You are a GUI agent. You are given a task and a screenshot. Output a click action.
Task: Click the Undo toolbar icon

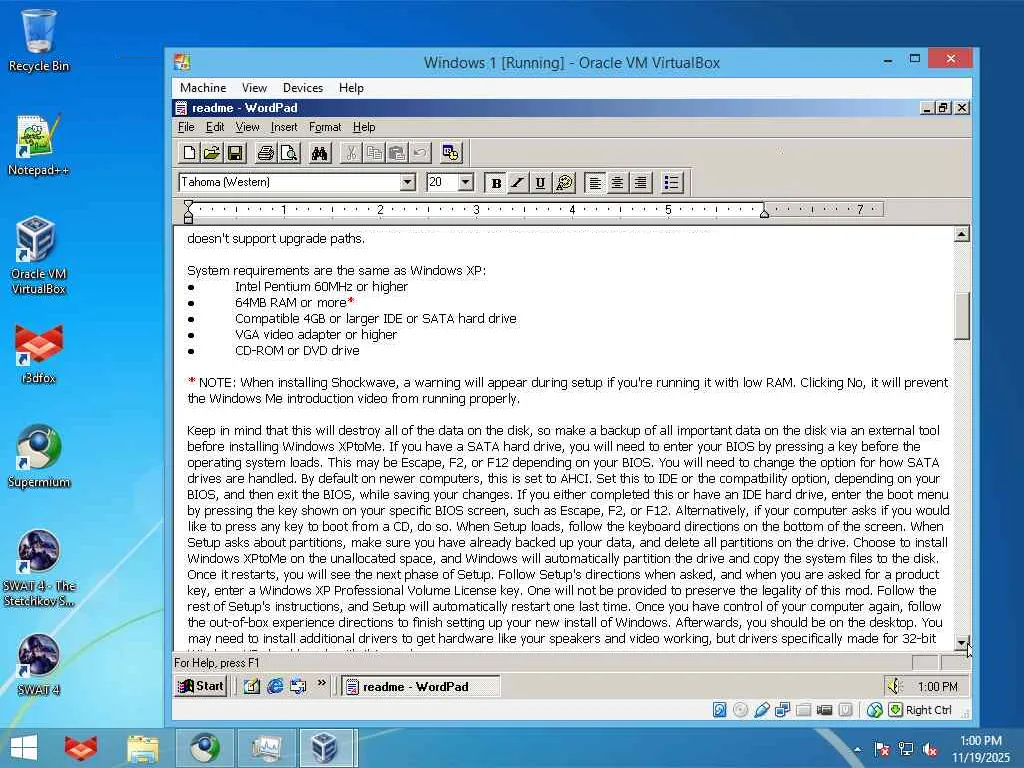[x=420, y=153]
